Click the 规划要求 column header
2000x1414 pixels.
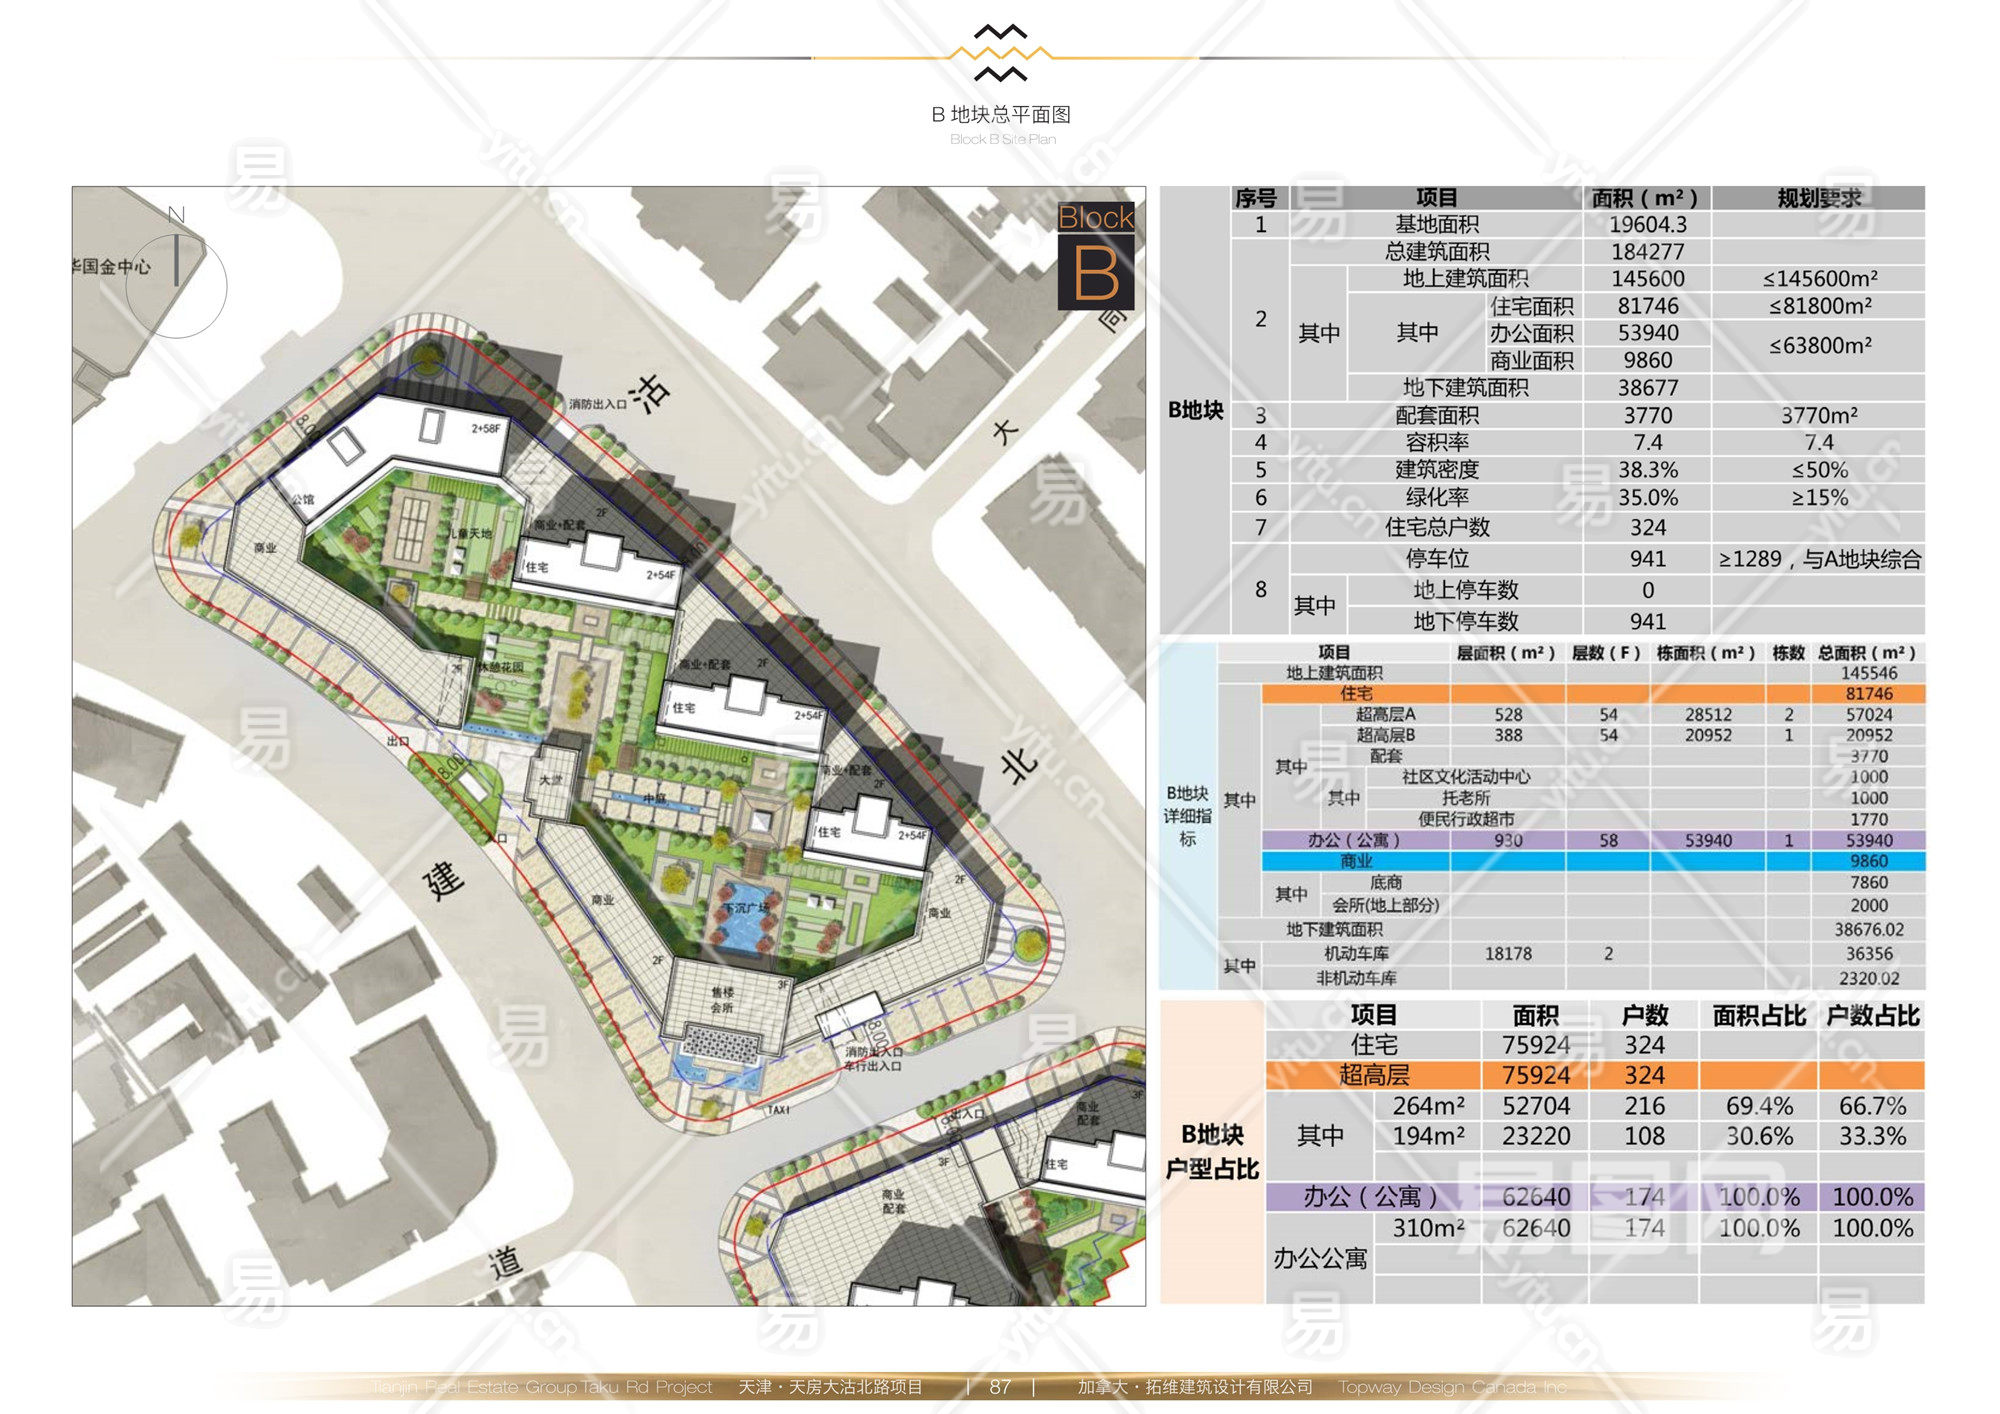[x=1818, y=198]
